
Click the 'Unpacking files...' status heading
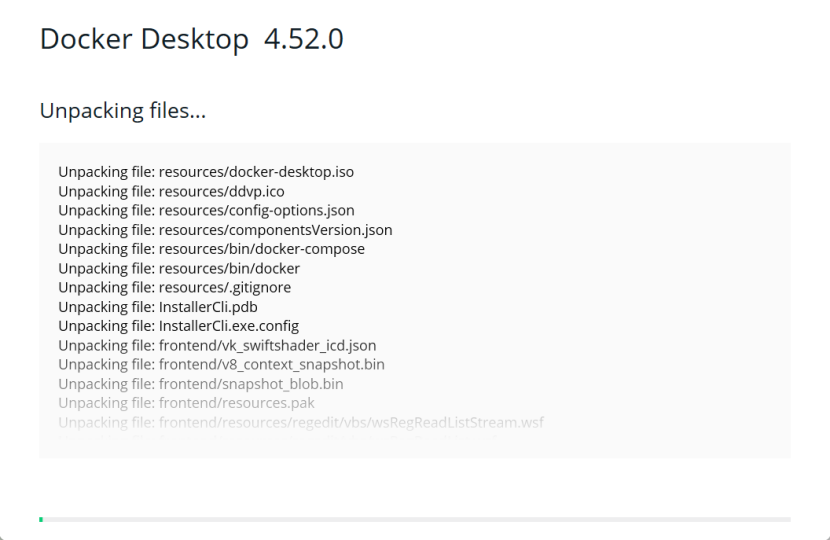coord(123,111)
